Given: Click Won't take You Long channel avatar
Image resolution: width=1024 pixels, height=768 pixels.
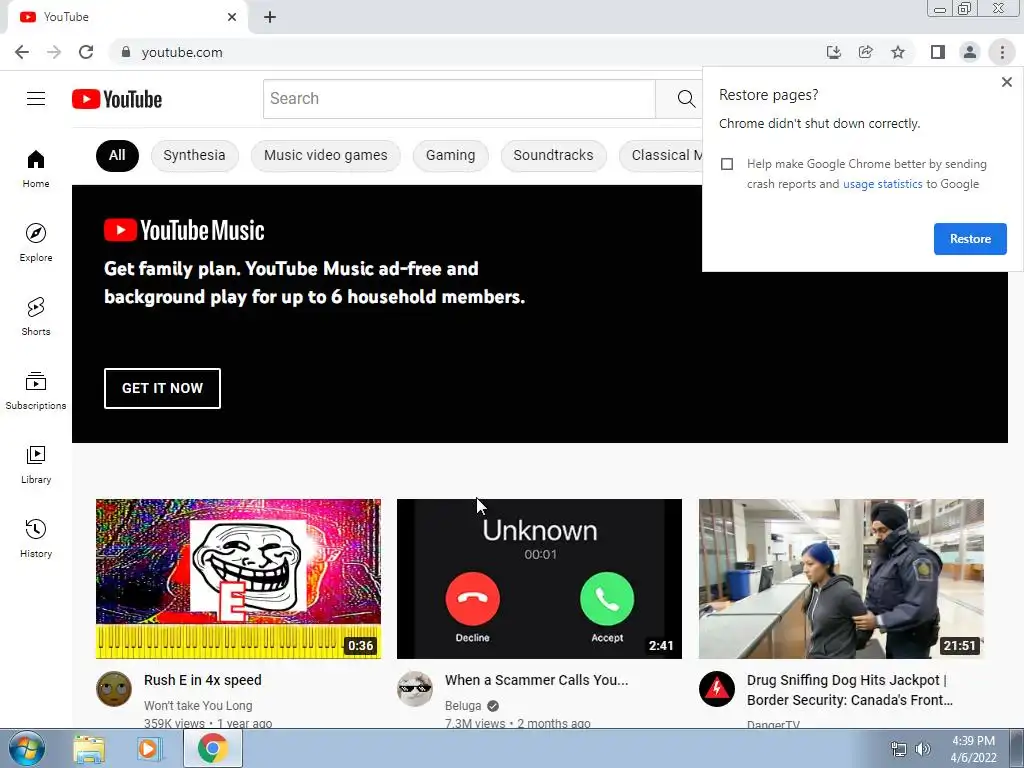Looking at the screenshot, I should tap(114, 689).
